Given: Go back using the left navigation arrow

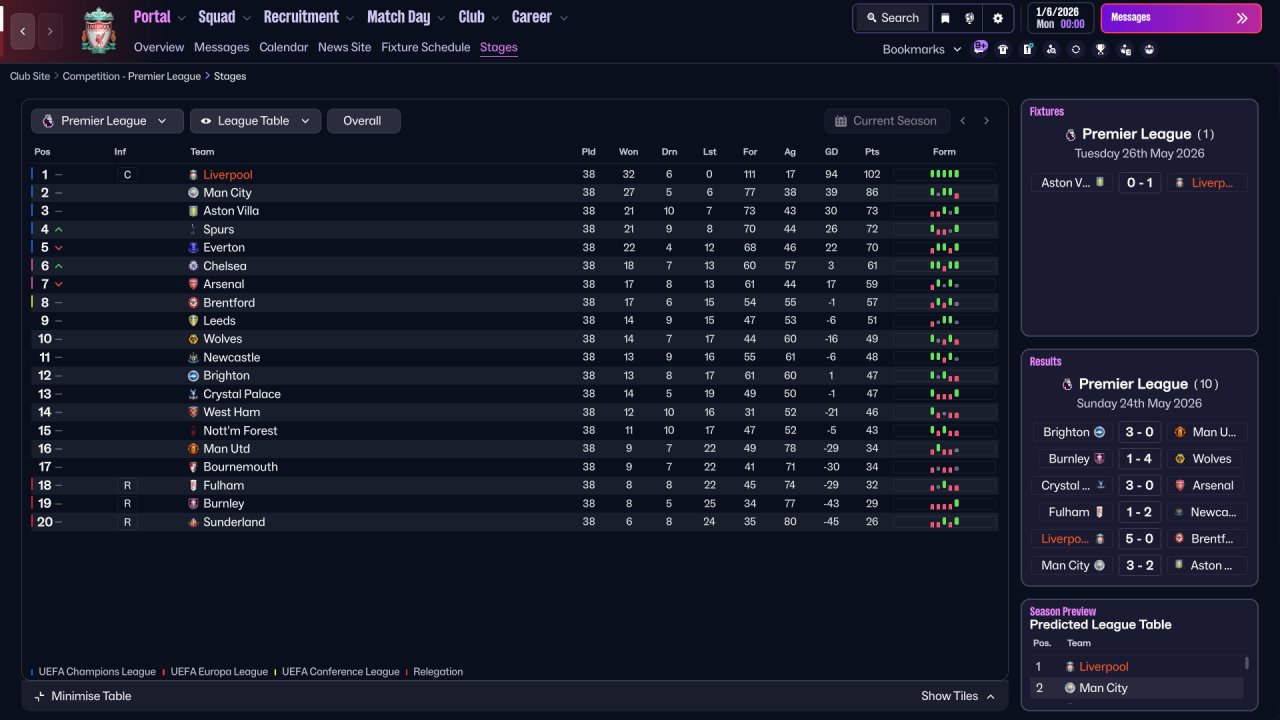Looking at the screenshot, I should [23, 31].
